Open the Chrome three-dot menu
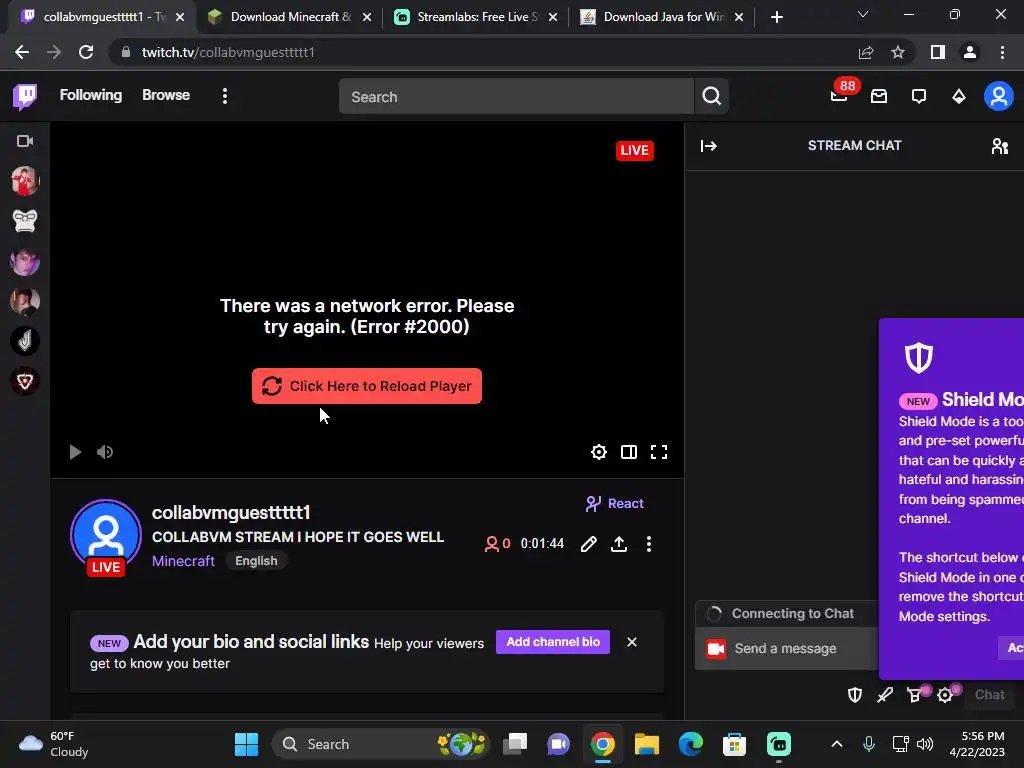The width and height of the screenshot is (1024, 768). tap(1002, 52)
